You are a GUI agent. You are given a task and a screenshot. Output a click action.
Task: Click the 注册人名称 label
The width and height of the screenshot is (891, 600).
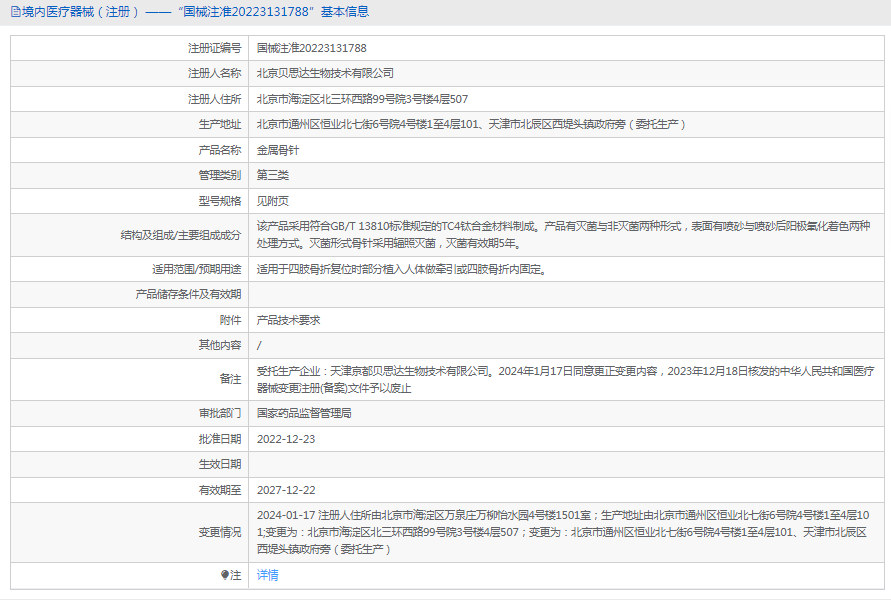point(215,73)
